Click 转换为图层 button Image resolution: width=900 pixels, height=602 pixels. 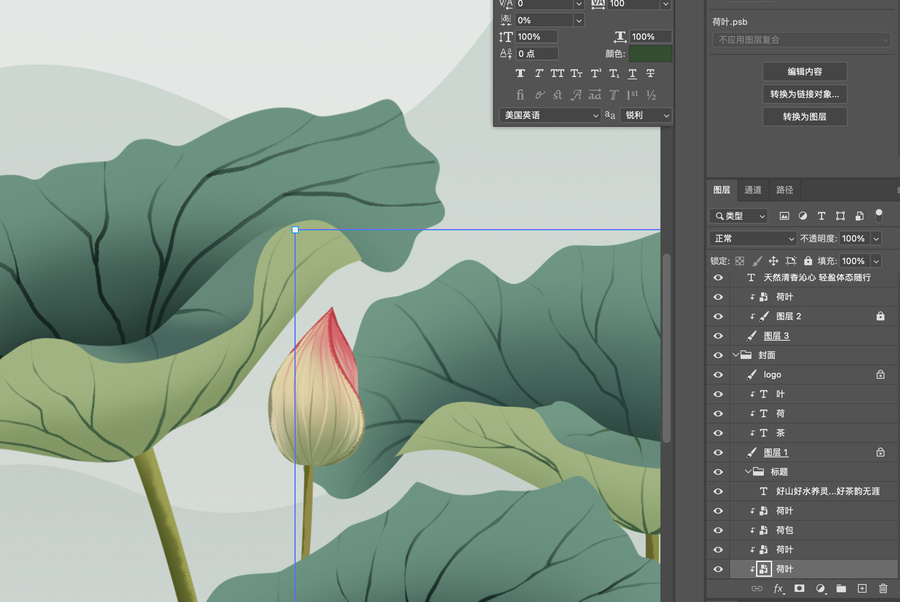(x=805, y=116)
